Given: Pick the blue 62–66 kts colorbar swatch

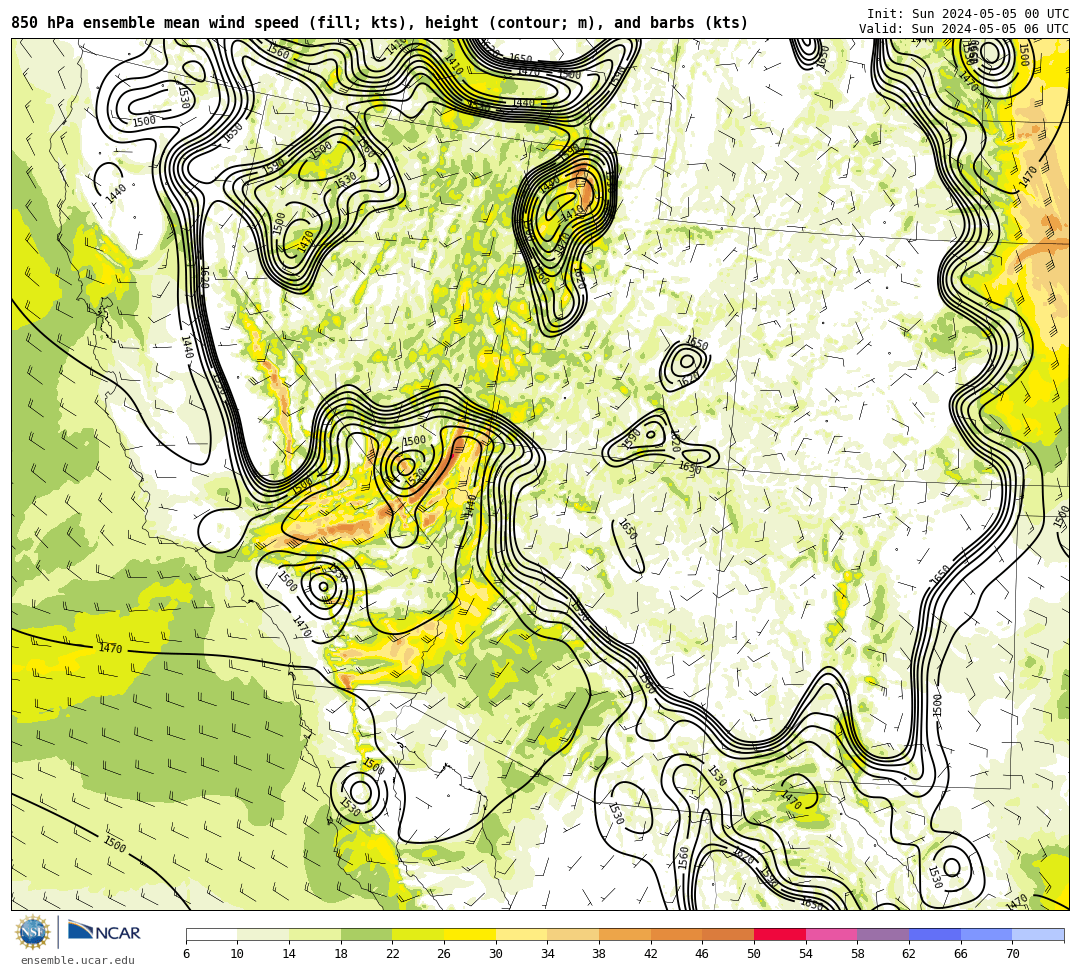Looking at the screenshot, I should 935,934.
